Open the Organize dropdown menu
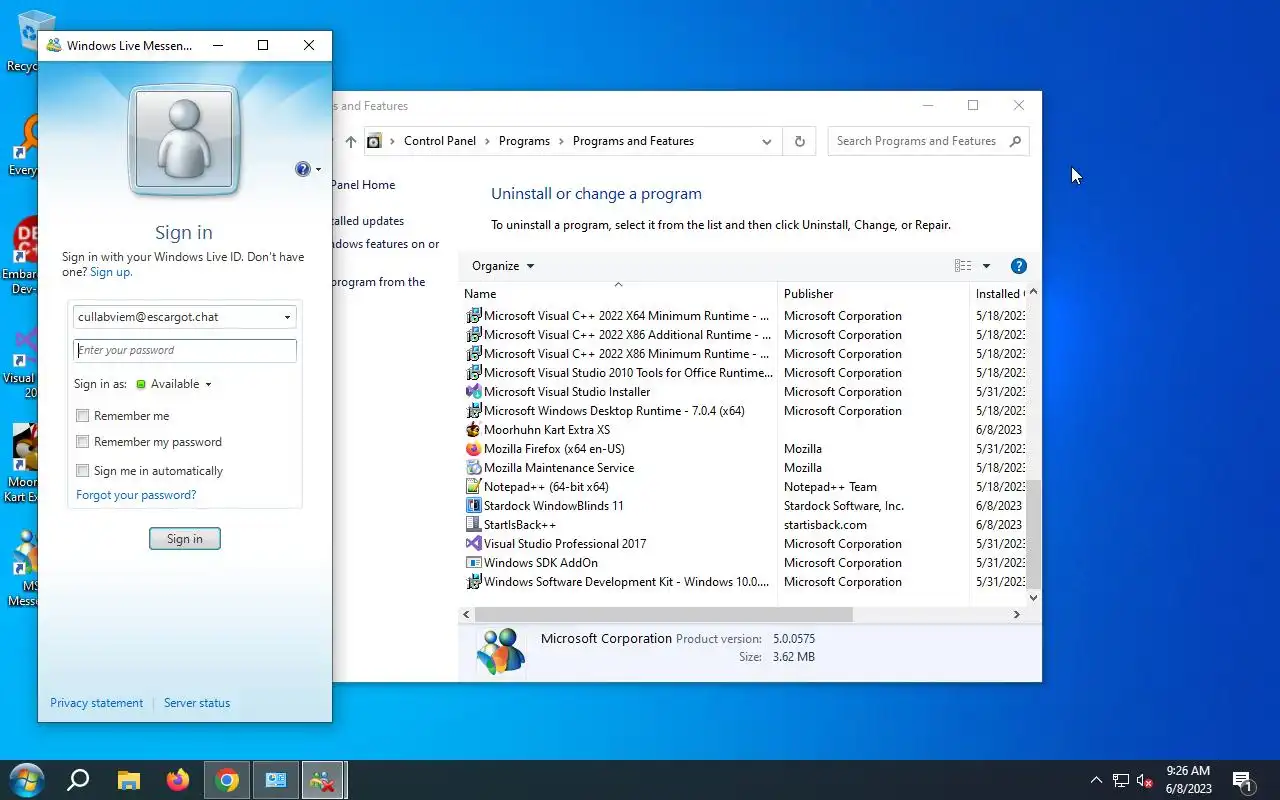 (x=503, y=266)
